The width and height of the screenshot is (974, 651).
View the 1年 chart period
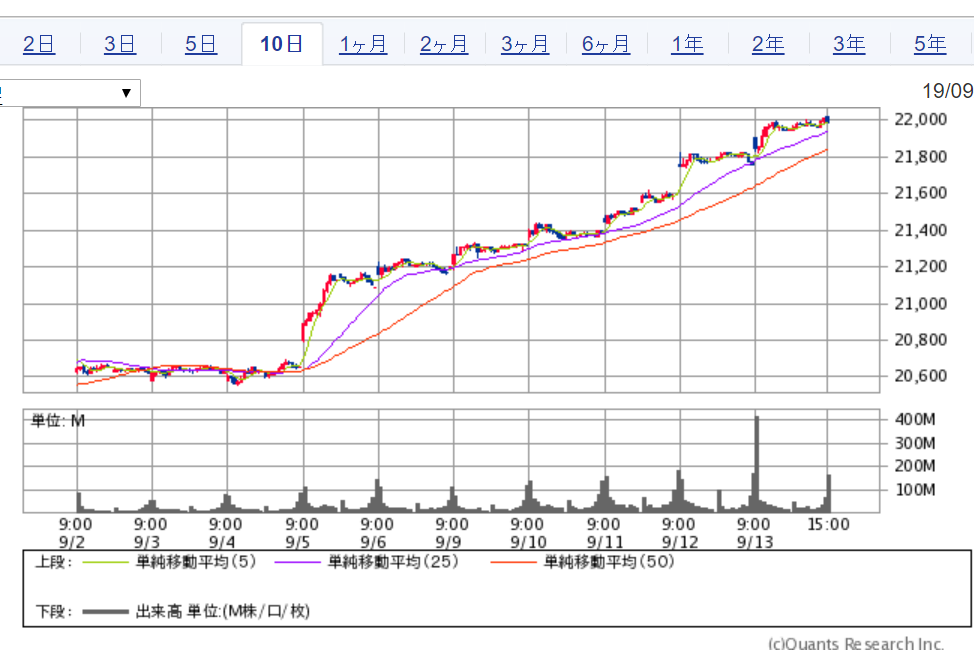[x=687, y=44]
